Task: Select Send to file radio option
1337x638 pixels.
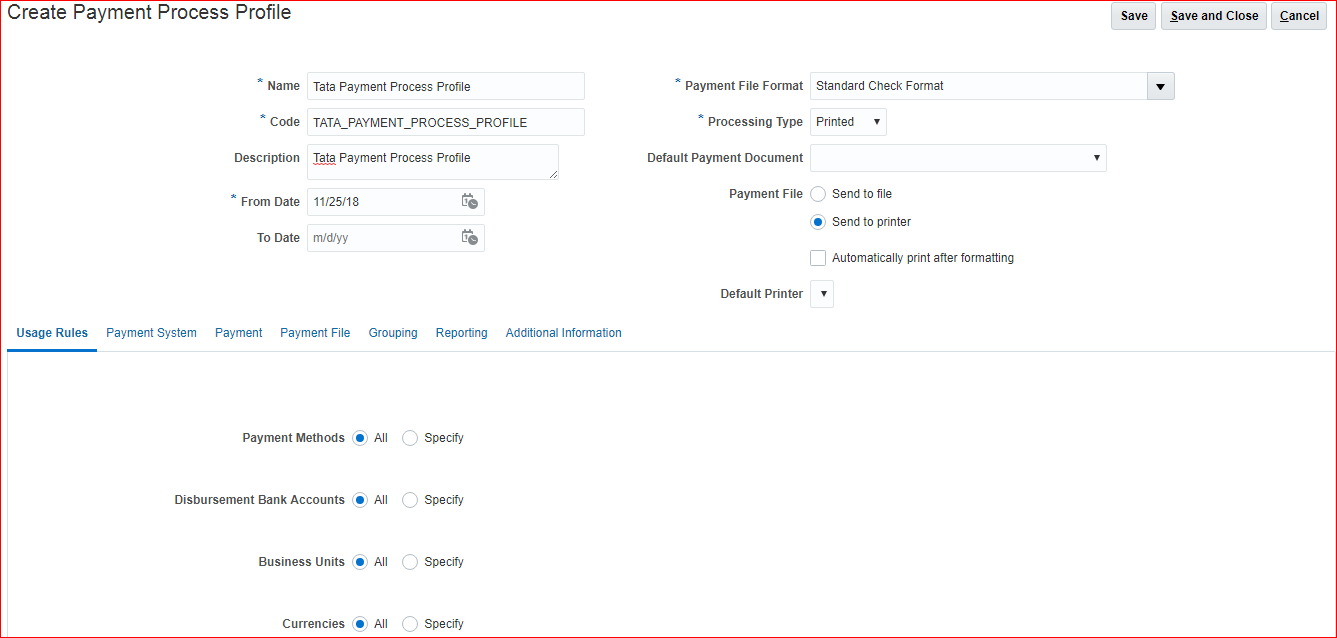Action: [818, 194]
